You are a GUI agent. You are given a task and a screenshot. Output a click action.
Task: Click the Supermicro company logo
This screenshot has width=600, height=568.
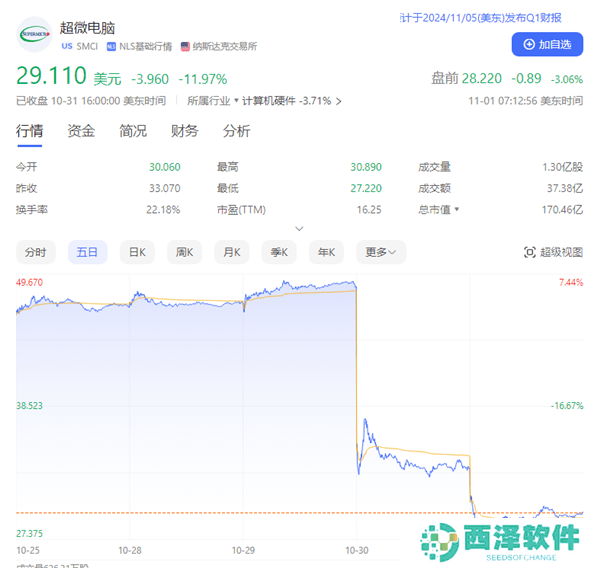(34, 34)
